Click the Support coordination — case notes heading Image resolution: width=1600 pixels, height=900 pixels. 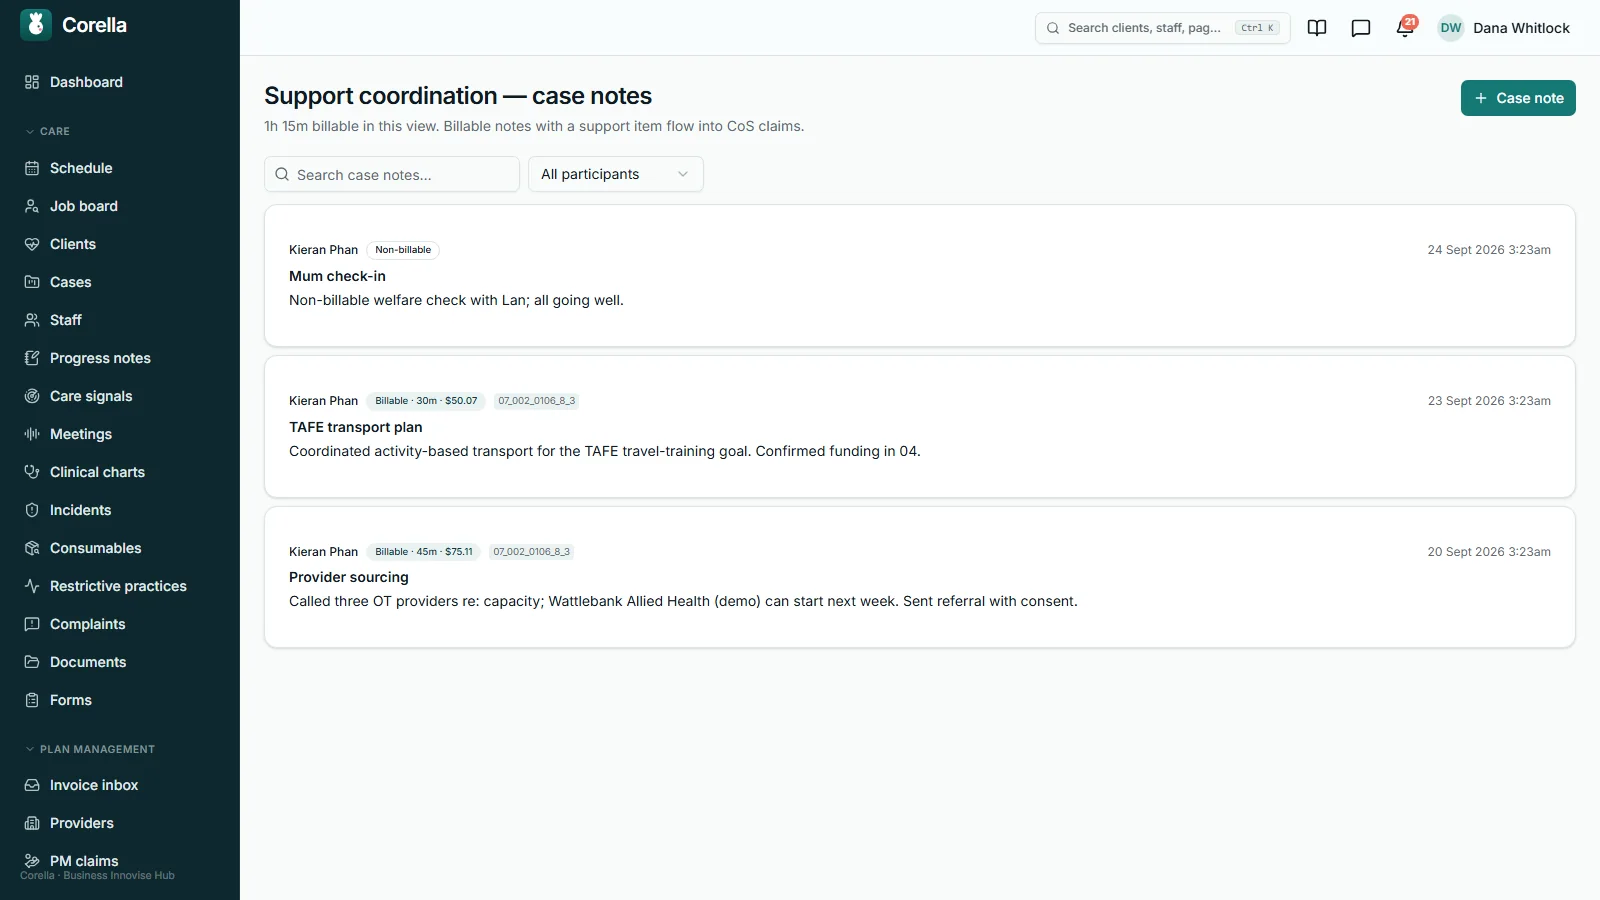[x=458, y=96]
